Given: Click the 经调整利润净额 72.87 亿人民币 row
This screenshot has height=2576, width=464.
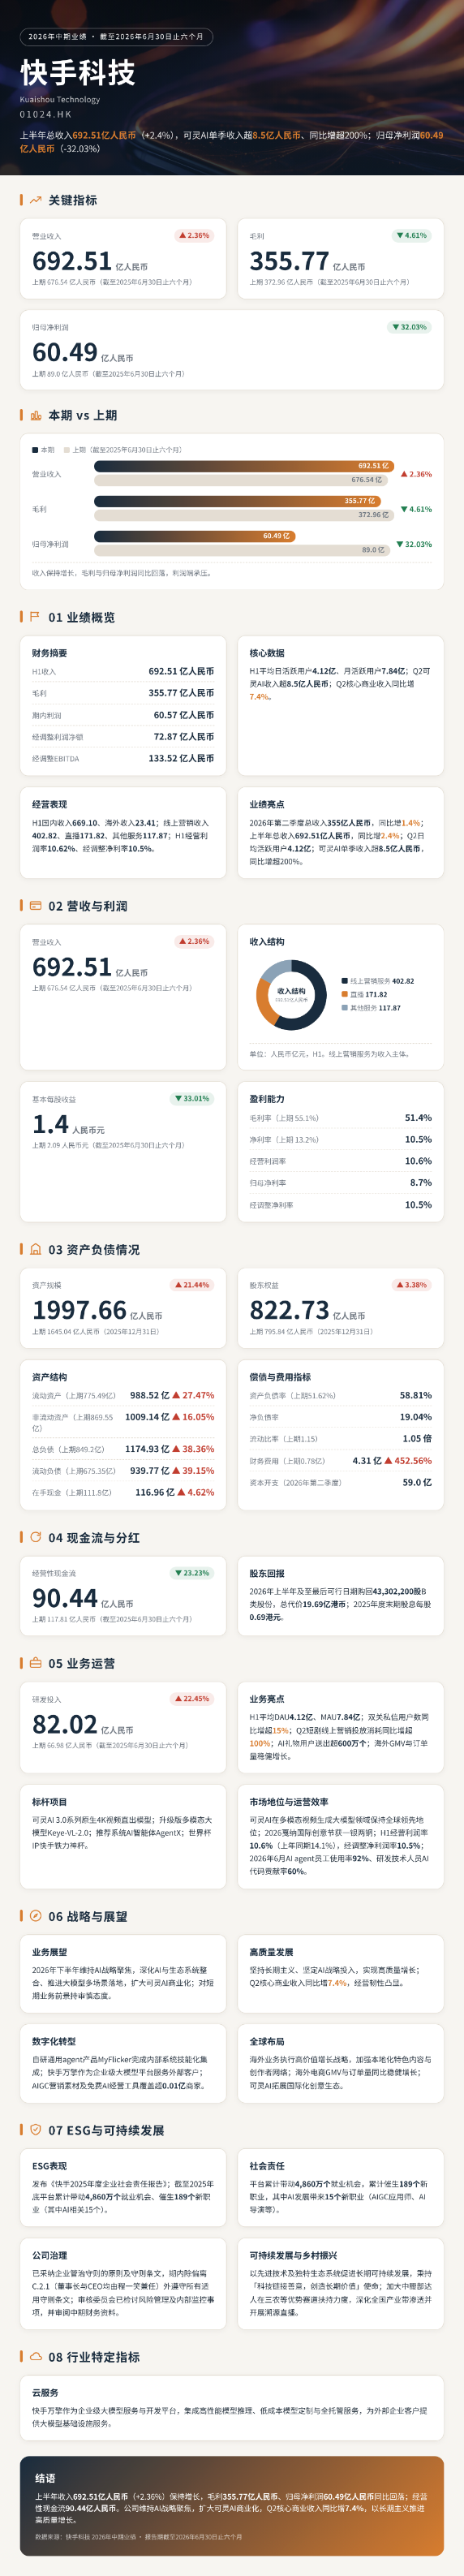Looking at the screenshot, I should [x=123, y=737].
